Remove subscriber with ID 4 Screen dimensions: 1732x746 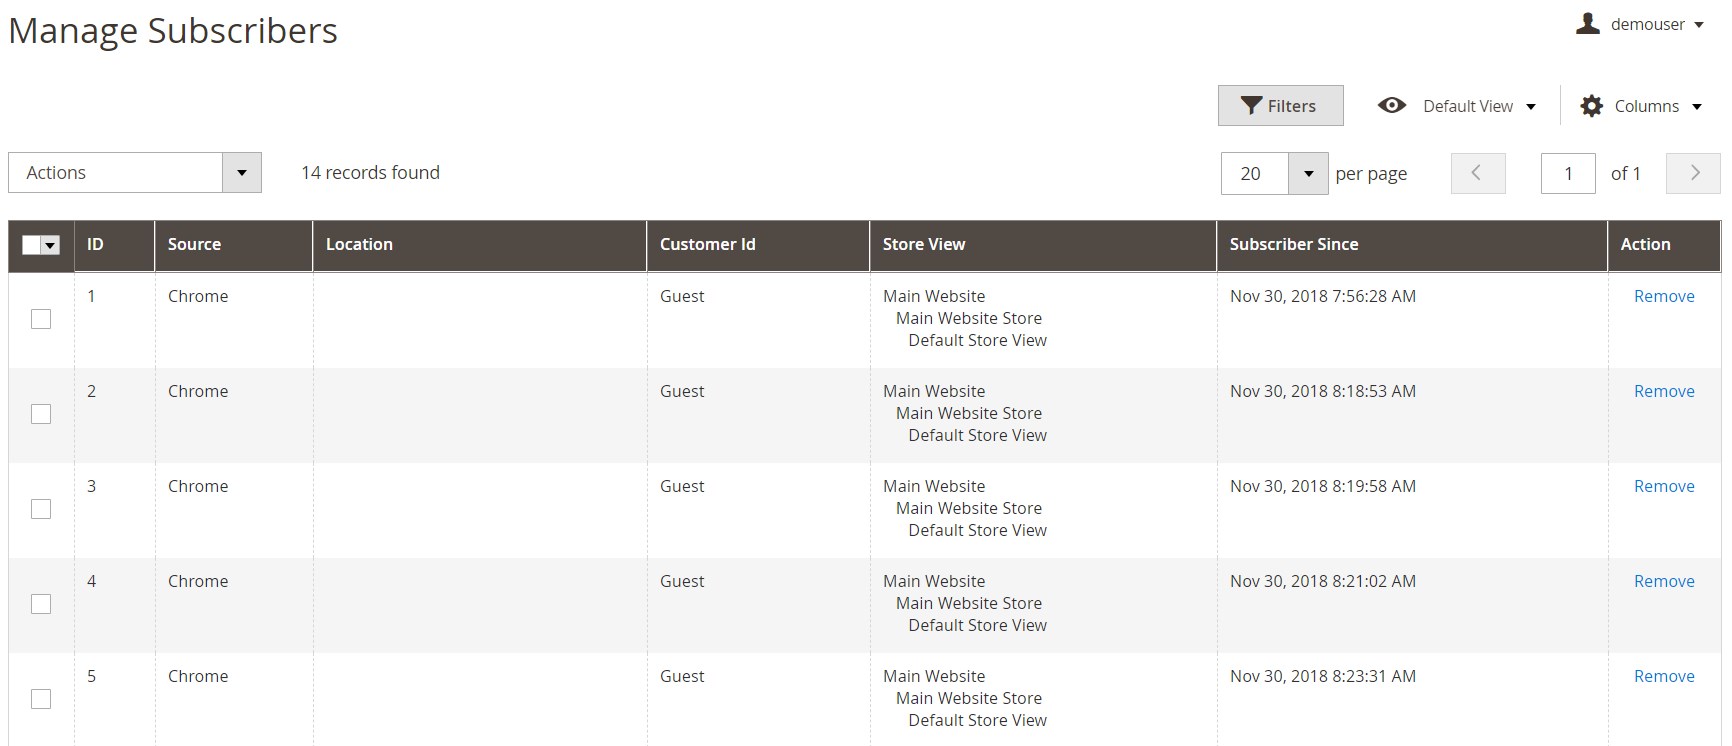coord(1664,581)
